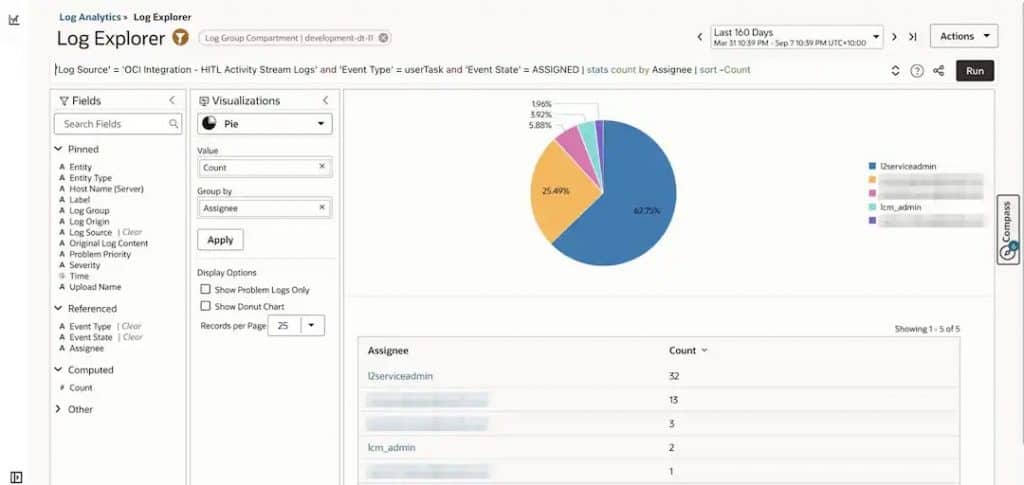
Task: Click the chart icon in left sidebar
Action: coord(14,20)
